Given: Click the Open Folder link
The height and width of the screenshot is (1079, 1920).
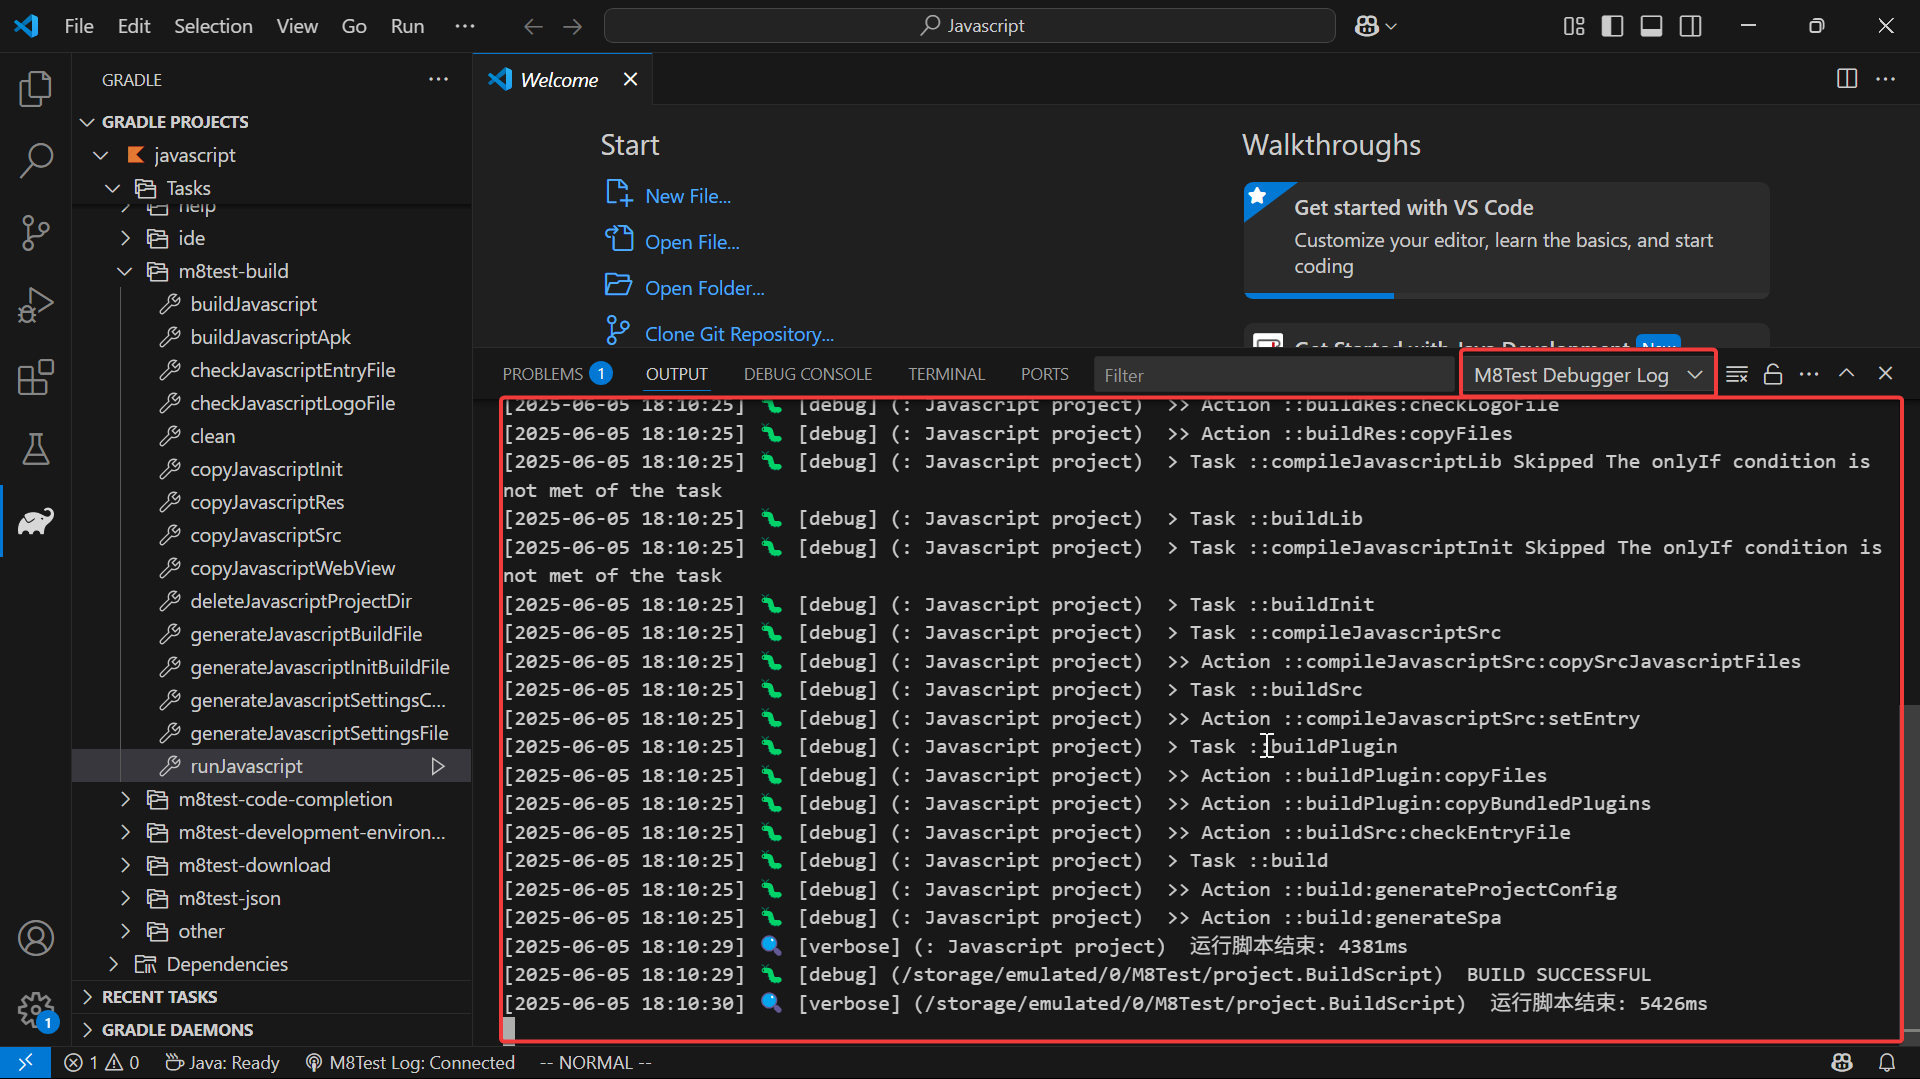Looking at the screenshot, I should click(x=704, y=288).
